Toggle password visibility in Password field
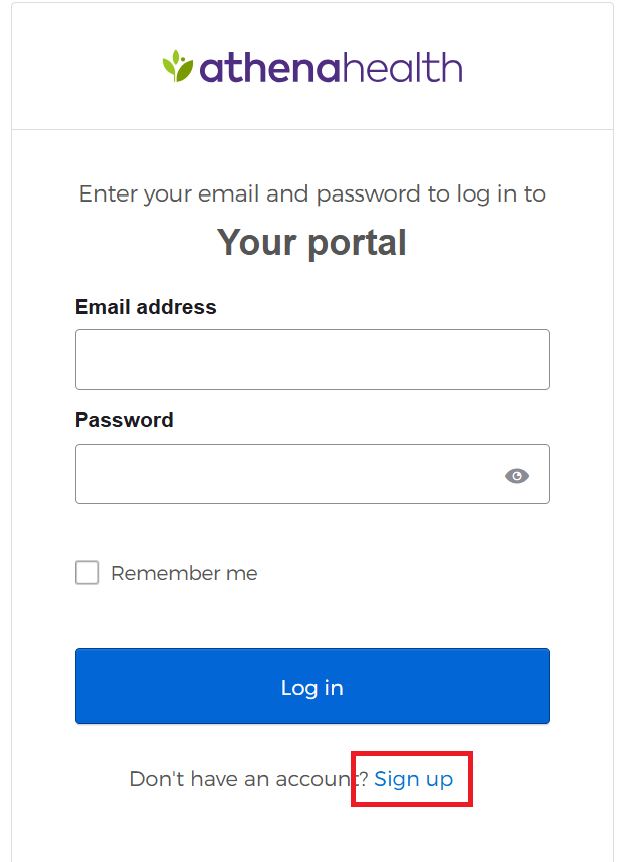630x862 pixels. pyautogui.click(x=516, y=475)
